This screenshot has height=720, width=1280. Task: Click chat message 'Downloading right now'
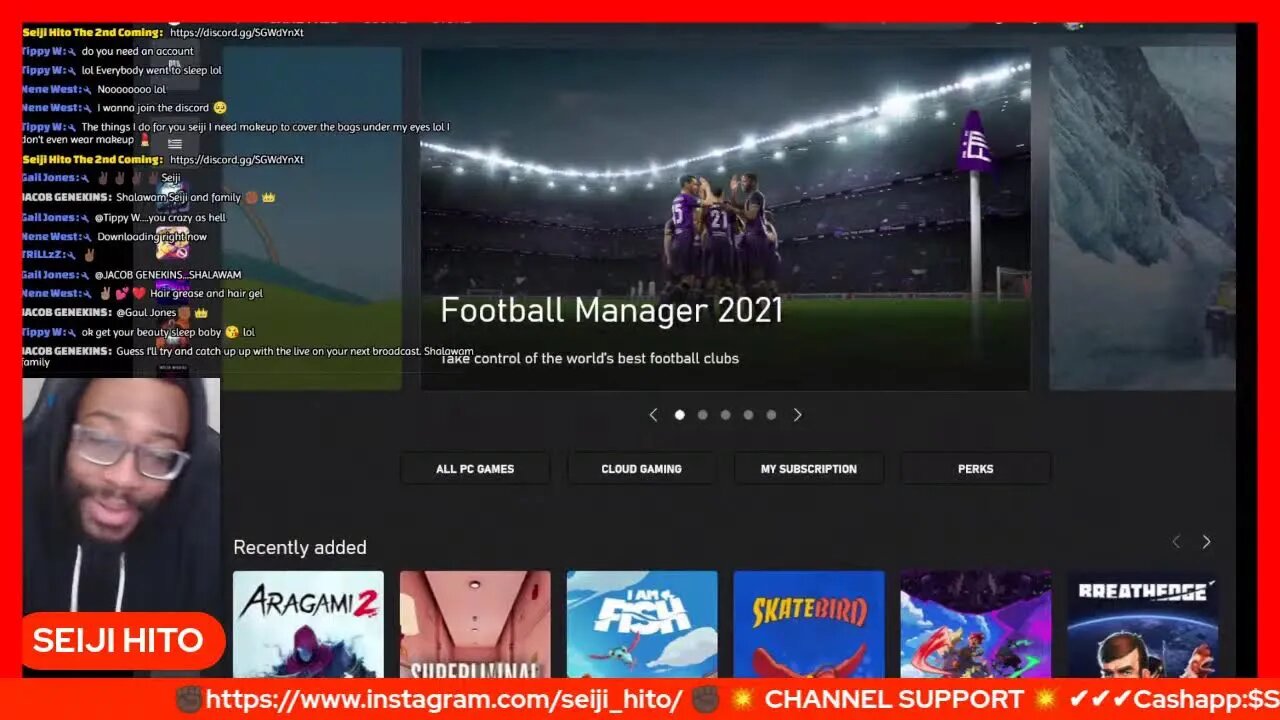[x=152, y=237]
